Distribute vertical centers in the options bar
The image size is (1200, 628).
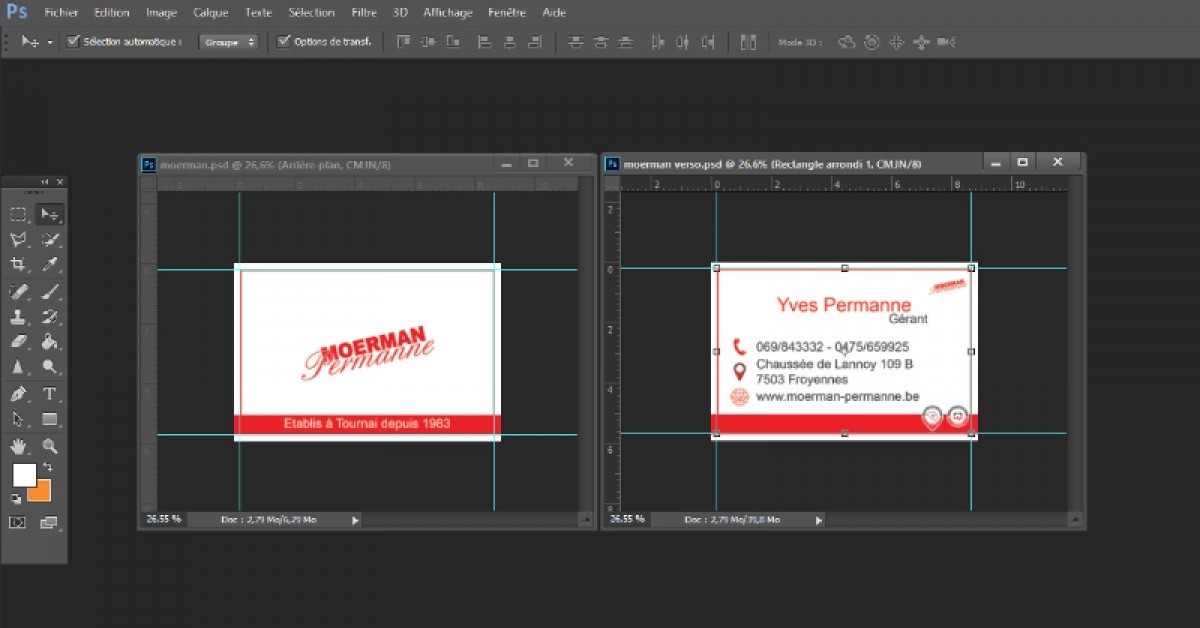coord(600,42)
